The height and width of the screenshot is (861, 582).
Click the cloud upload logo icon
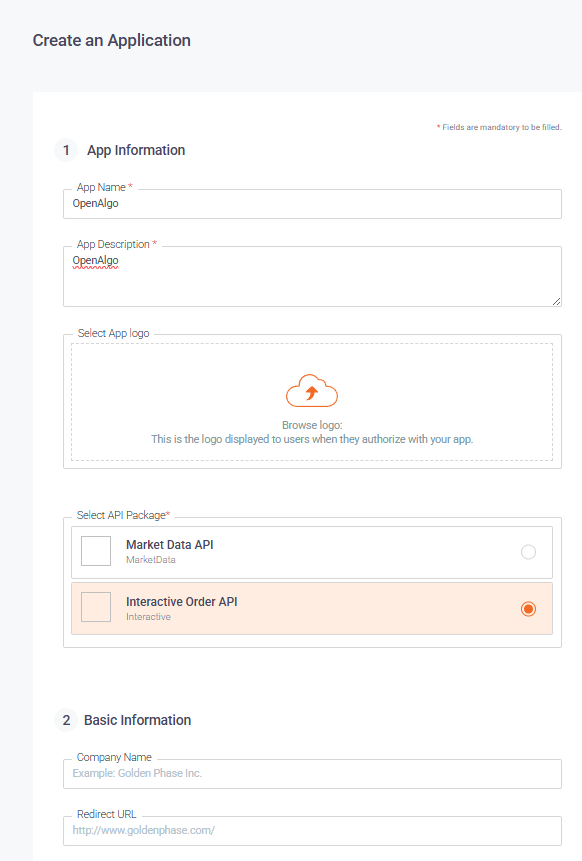[312, 390]
